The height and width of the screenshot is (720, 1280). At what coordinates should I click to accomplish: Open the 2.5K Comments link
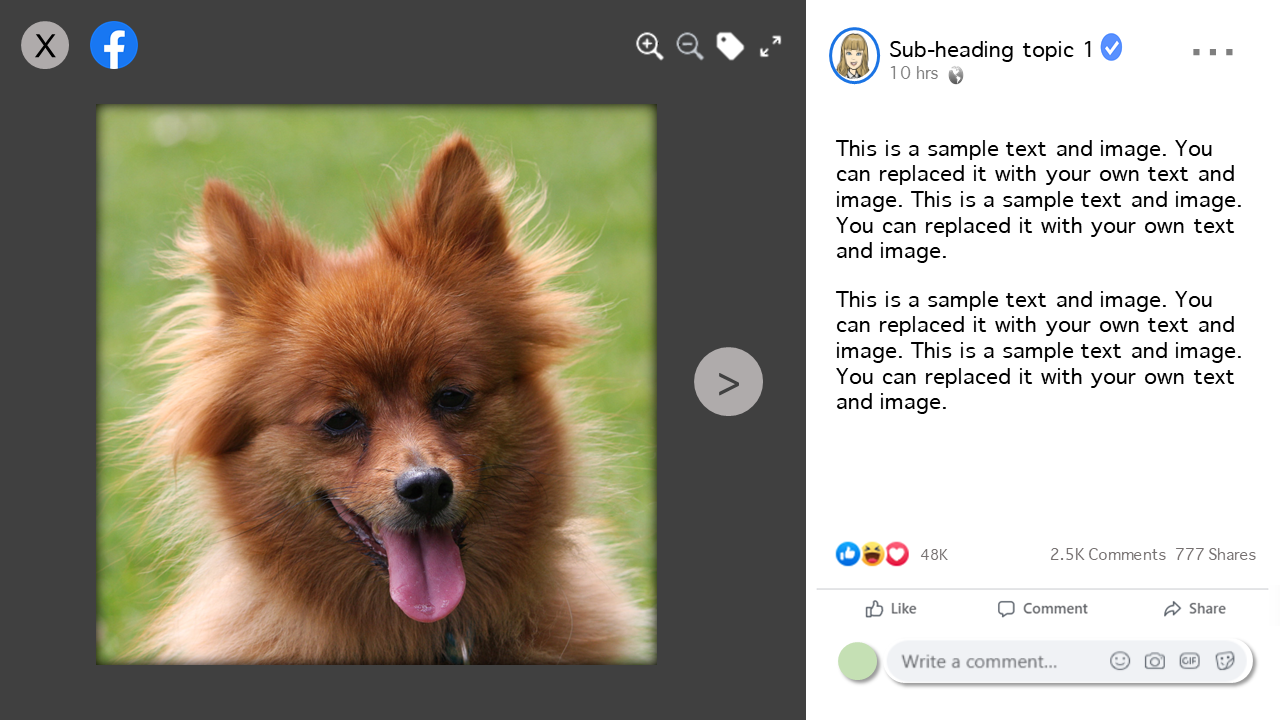coord(1108,554)
